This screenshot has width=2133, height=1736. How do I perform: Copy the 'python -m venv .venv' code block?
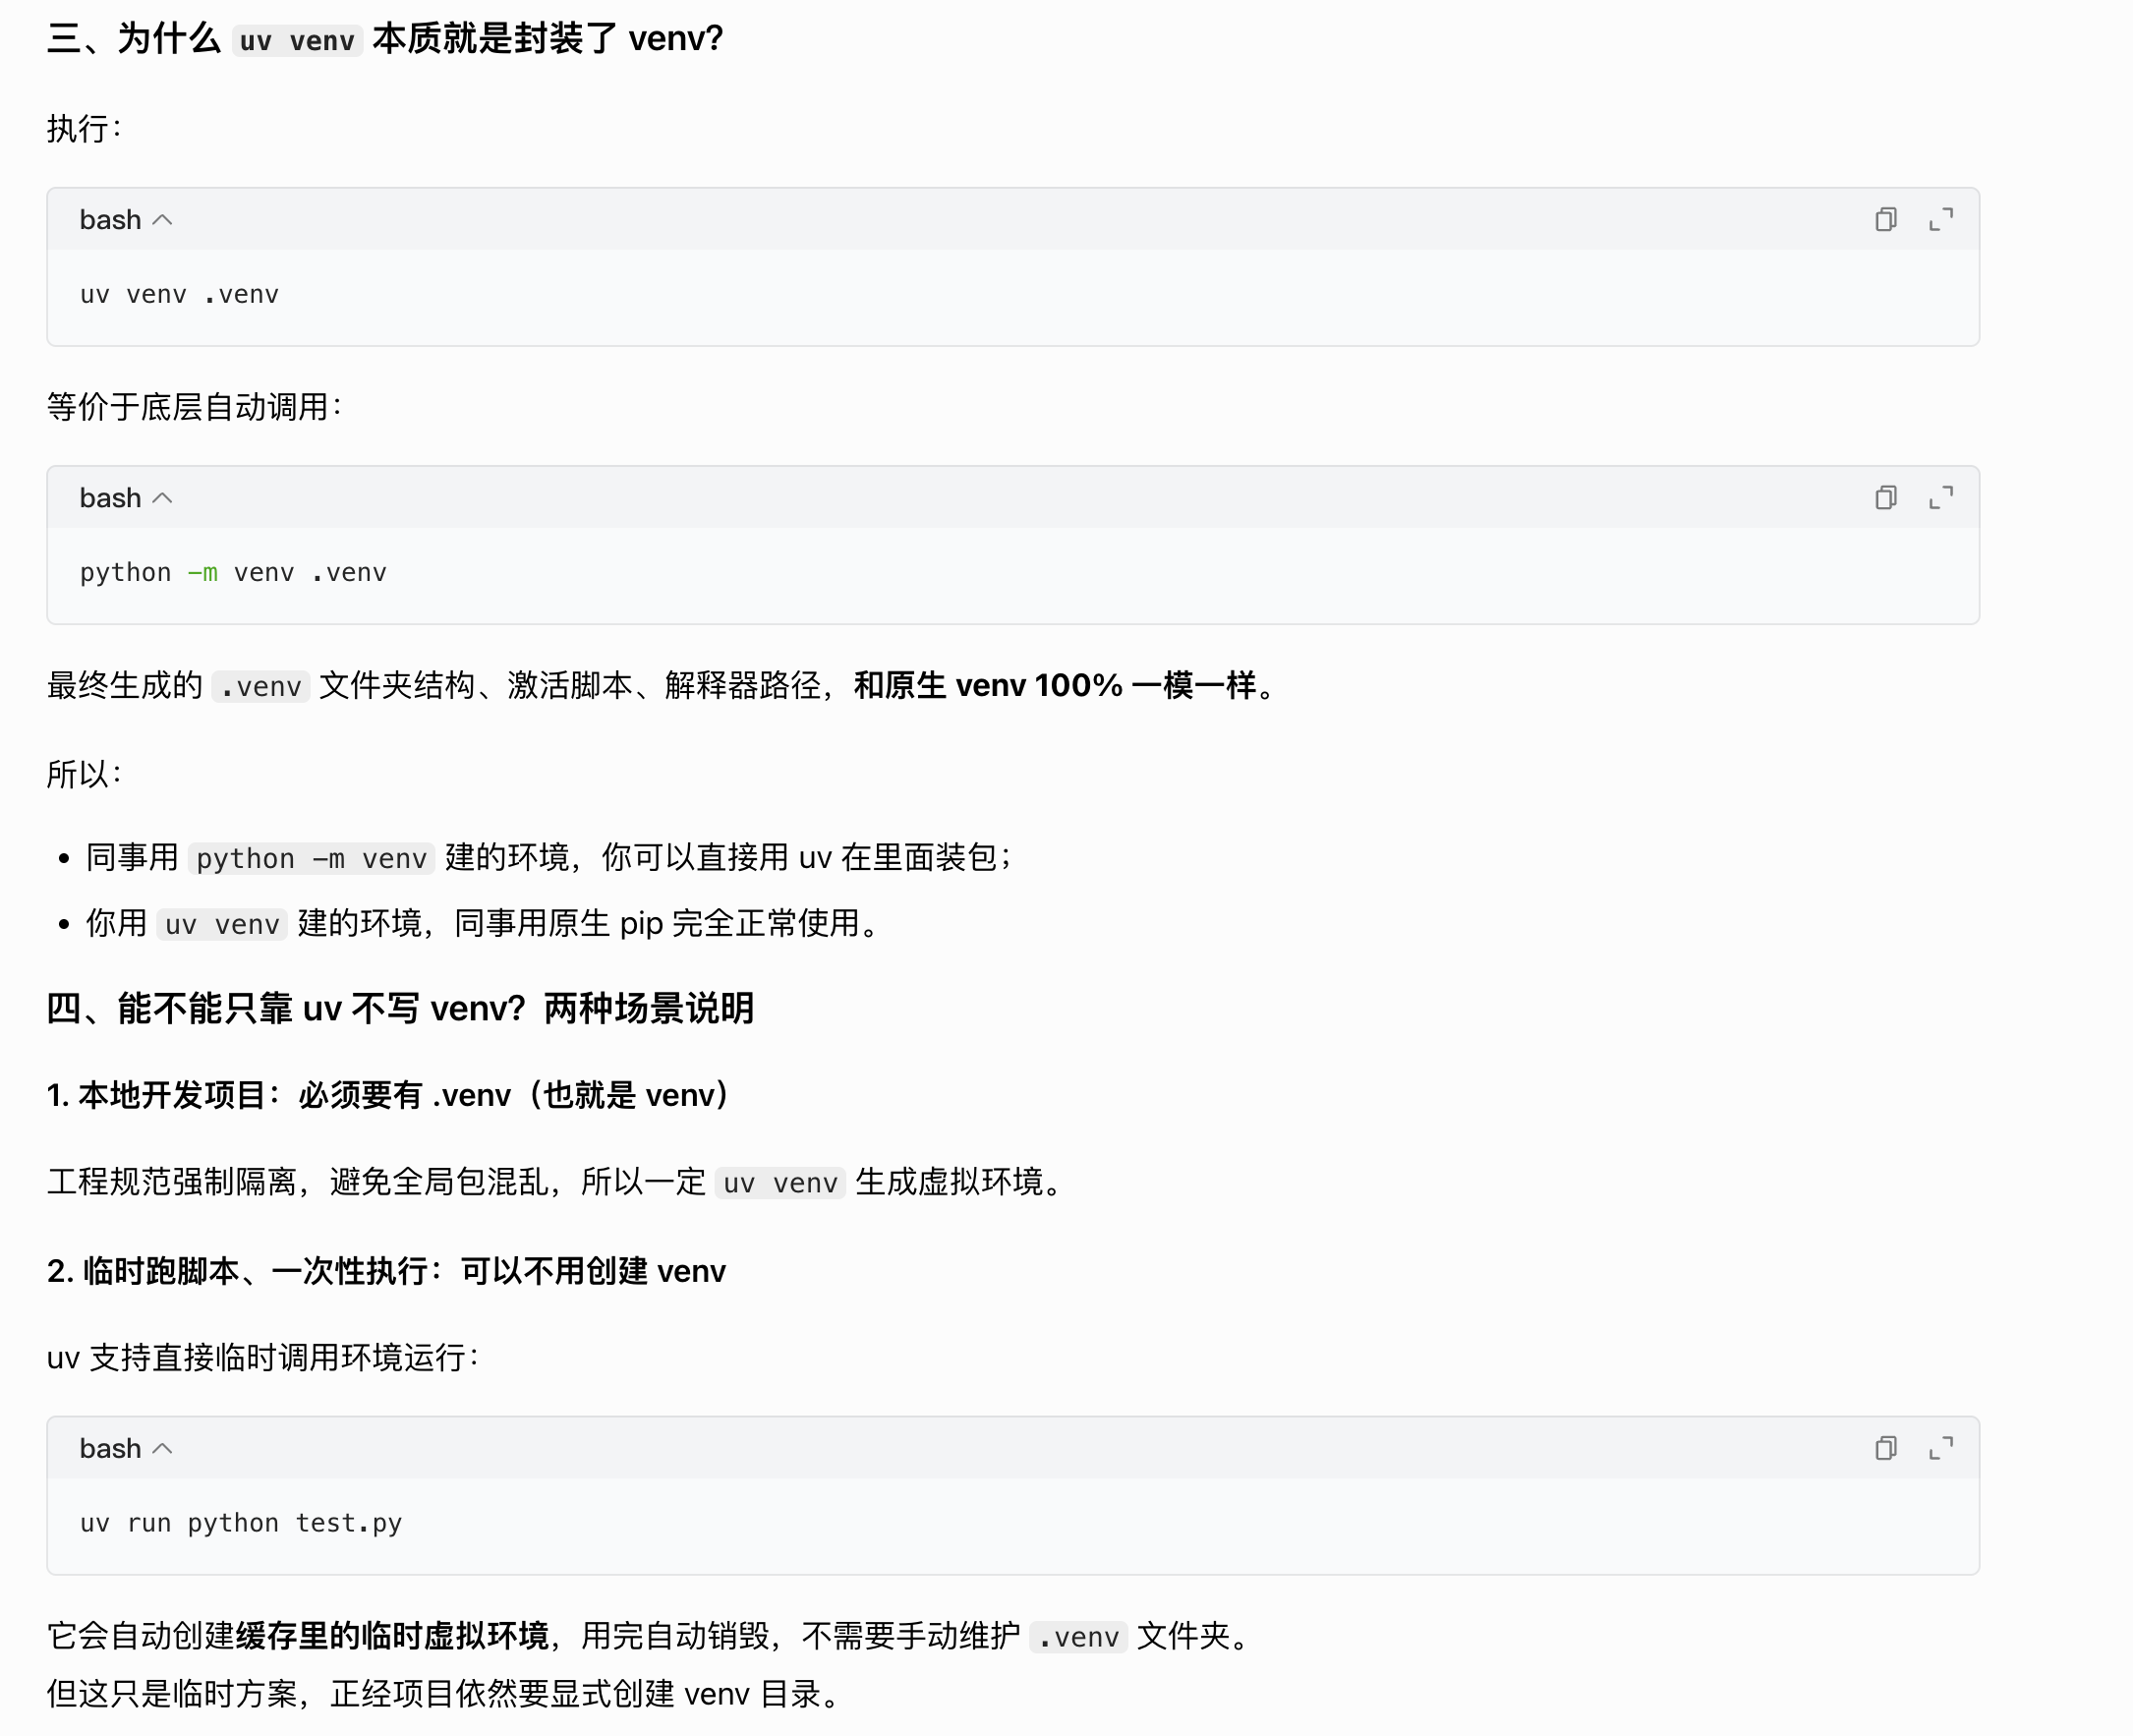click(x=1885, y=497)
